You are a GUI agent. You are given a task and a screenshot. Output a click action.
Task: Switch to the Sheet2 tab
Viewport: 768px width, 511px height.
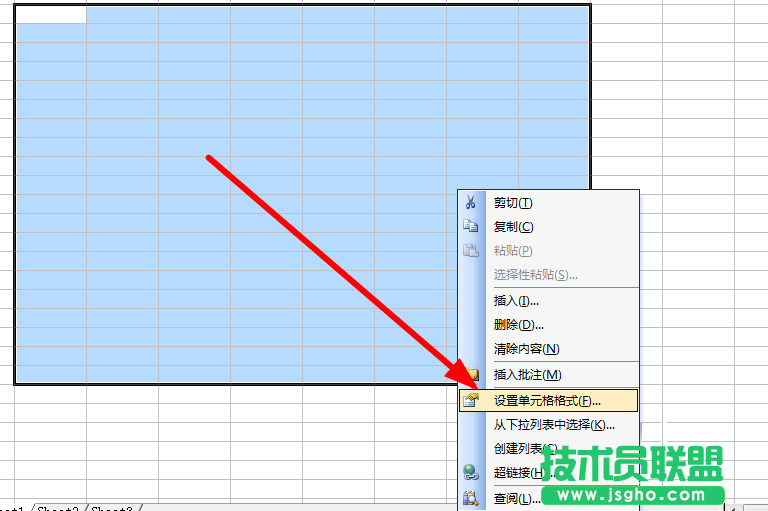58,508
